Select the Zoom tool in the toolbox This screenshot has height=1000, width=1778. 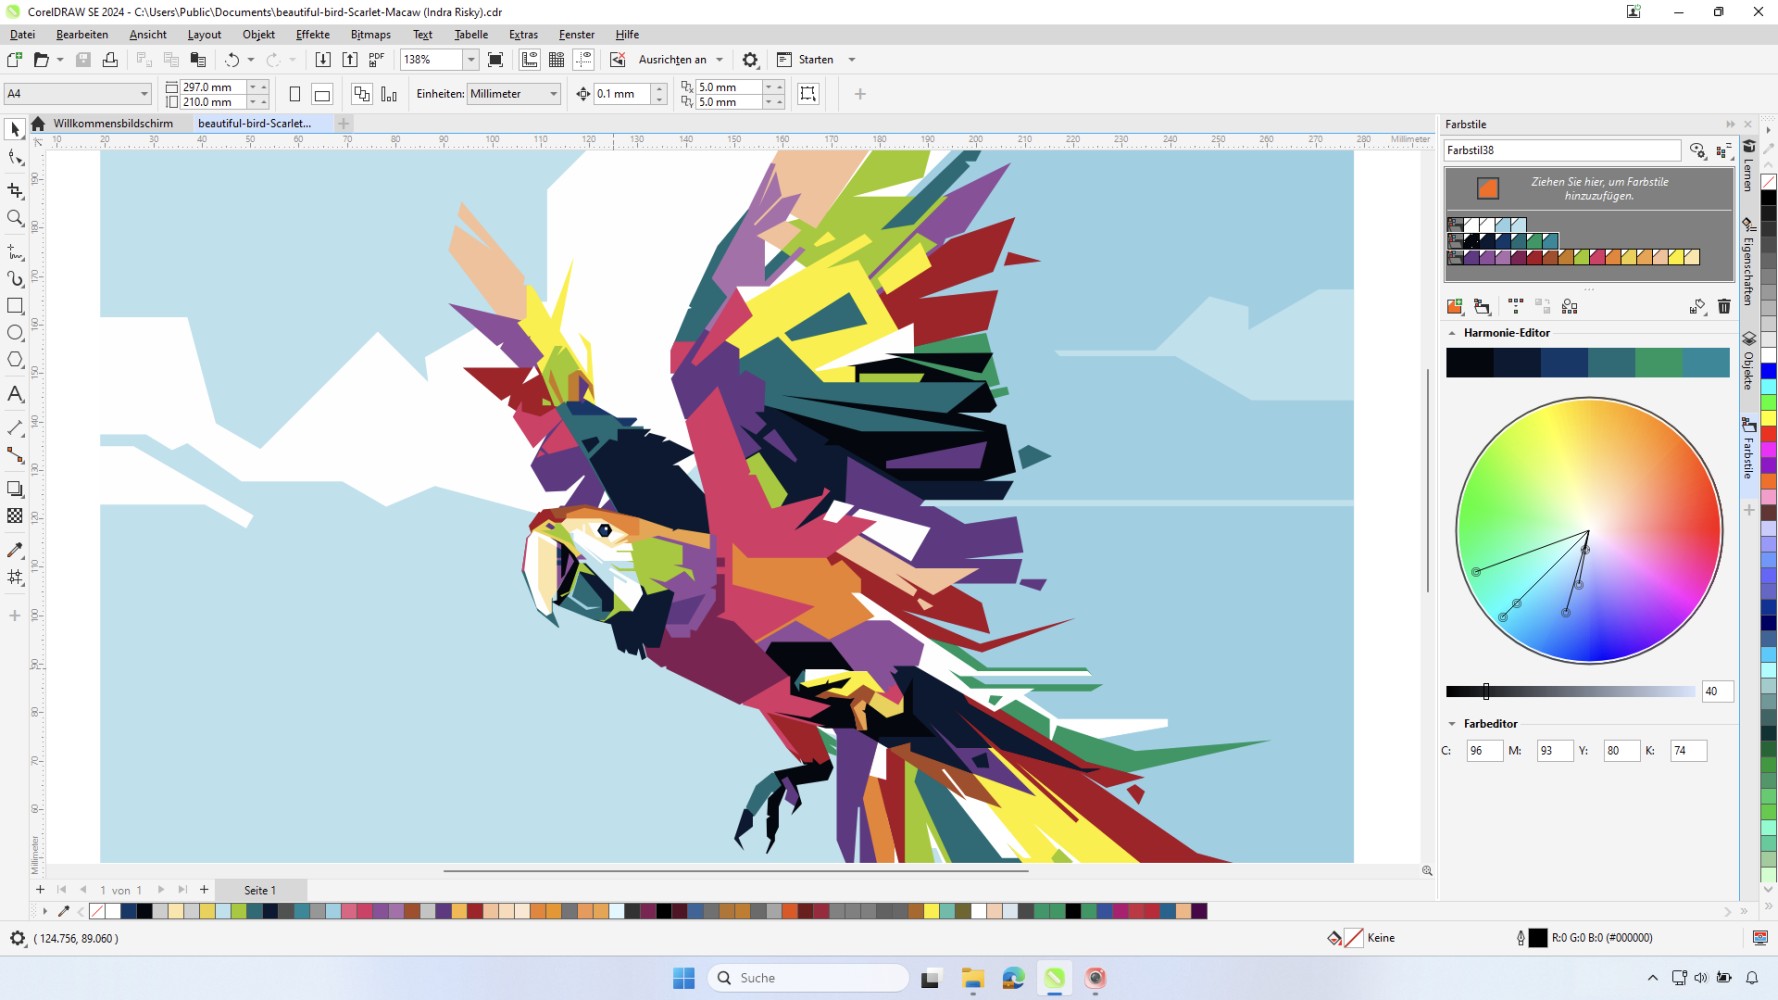(x=15, y=219)
